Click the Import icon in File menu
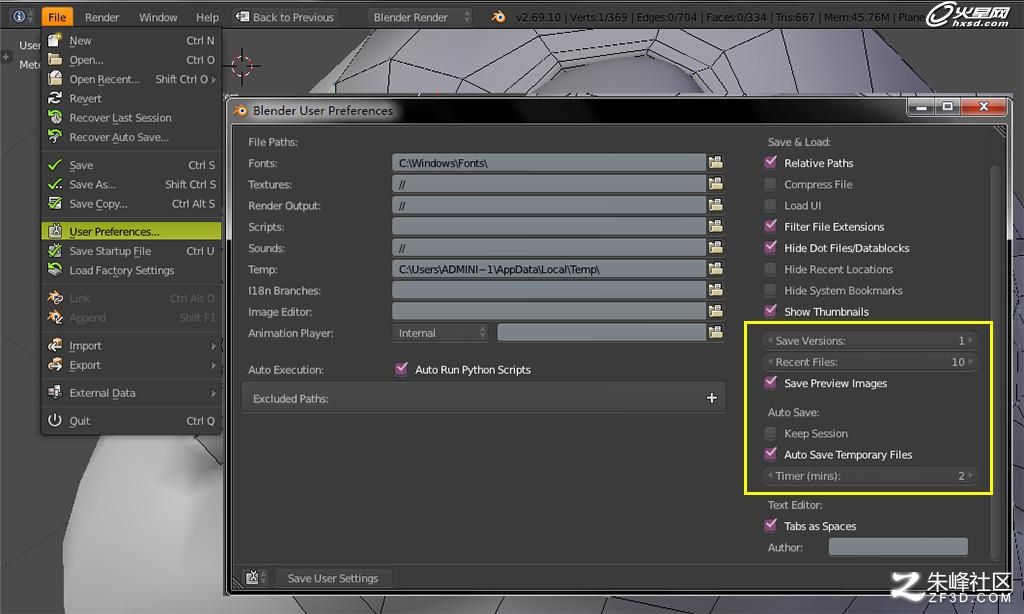Screen dimensions: 1024x614 pyautogui.click(x=56, y=345)
